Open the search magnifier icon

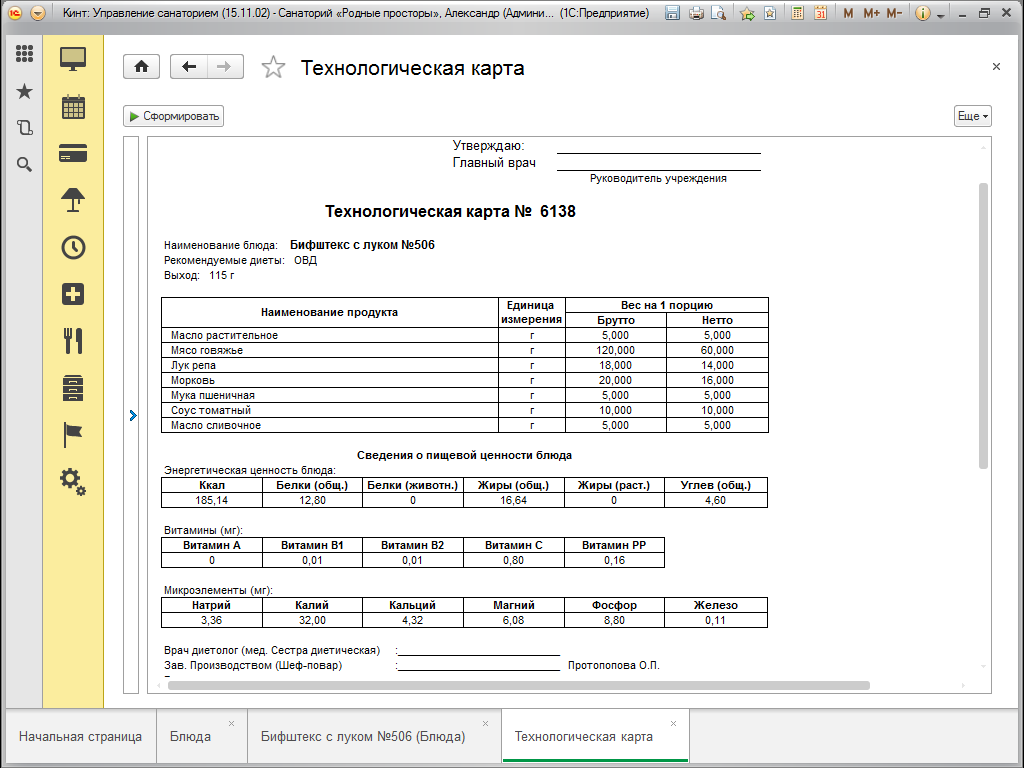click(x=24, y=165)
